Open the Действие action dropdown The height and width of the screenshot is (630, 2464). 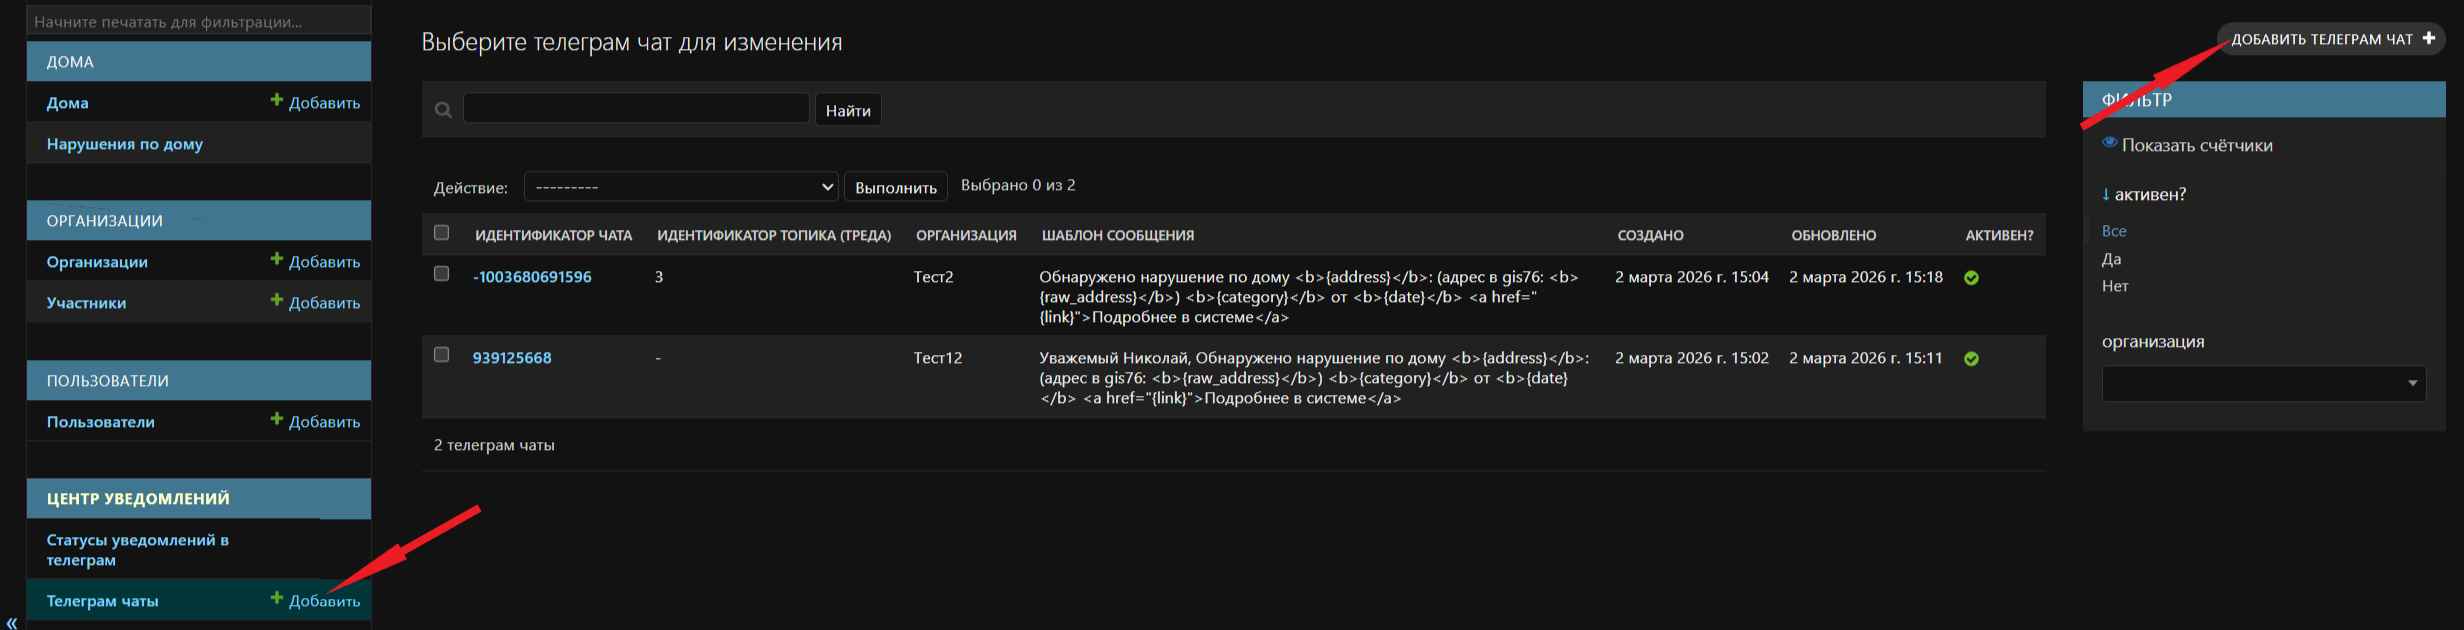[x=681, y=187]
